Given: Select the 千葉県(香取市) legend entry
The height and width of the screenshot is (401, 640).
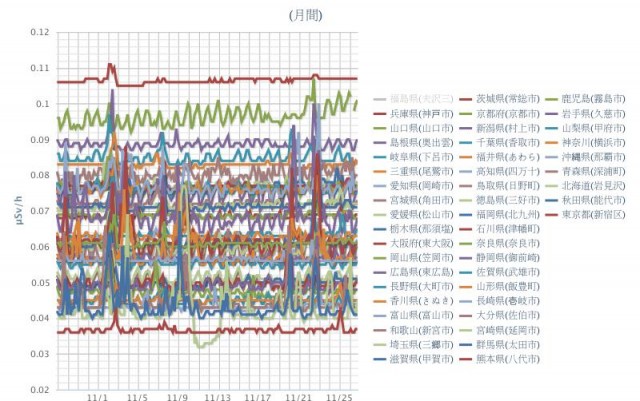Looking at the screenshot, I should (x=500, y=143).
